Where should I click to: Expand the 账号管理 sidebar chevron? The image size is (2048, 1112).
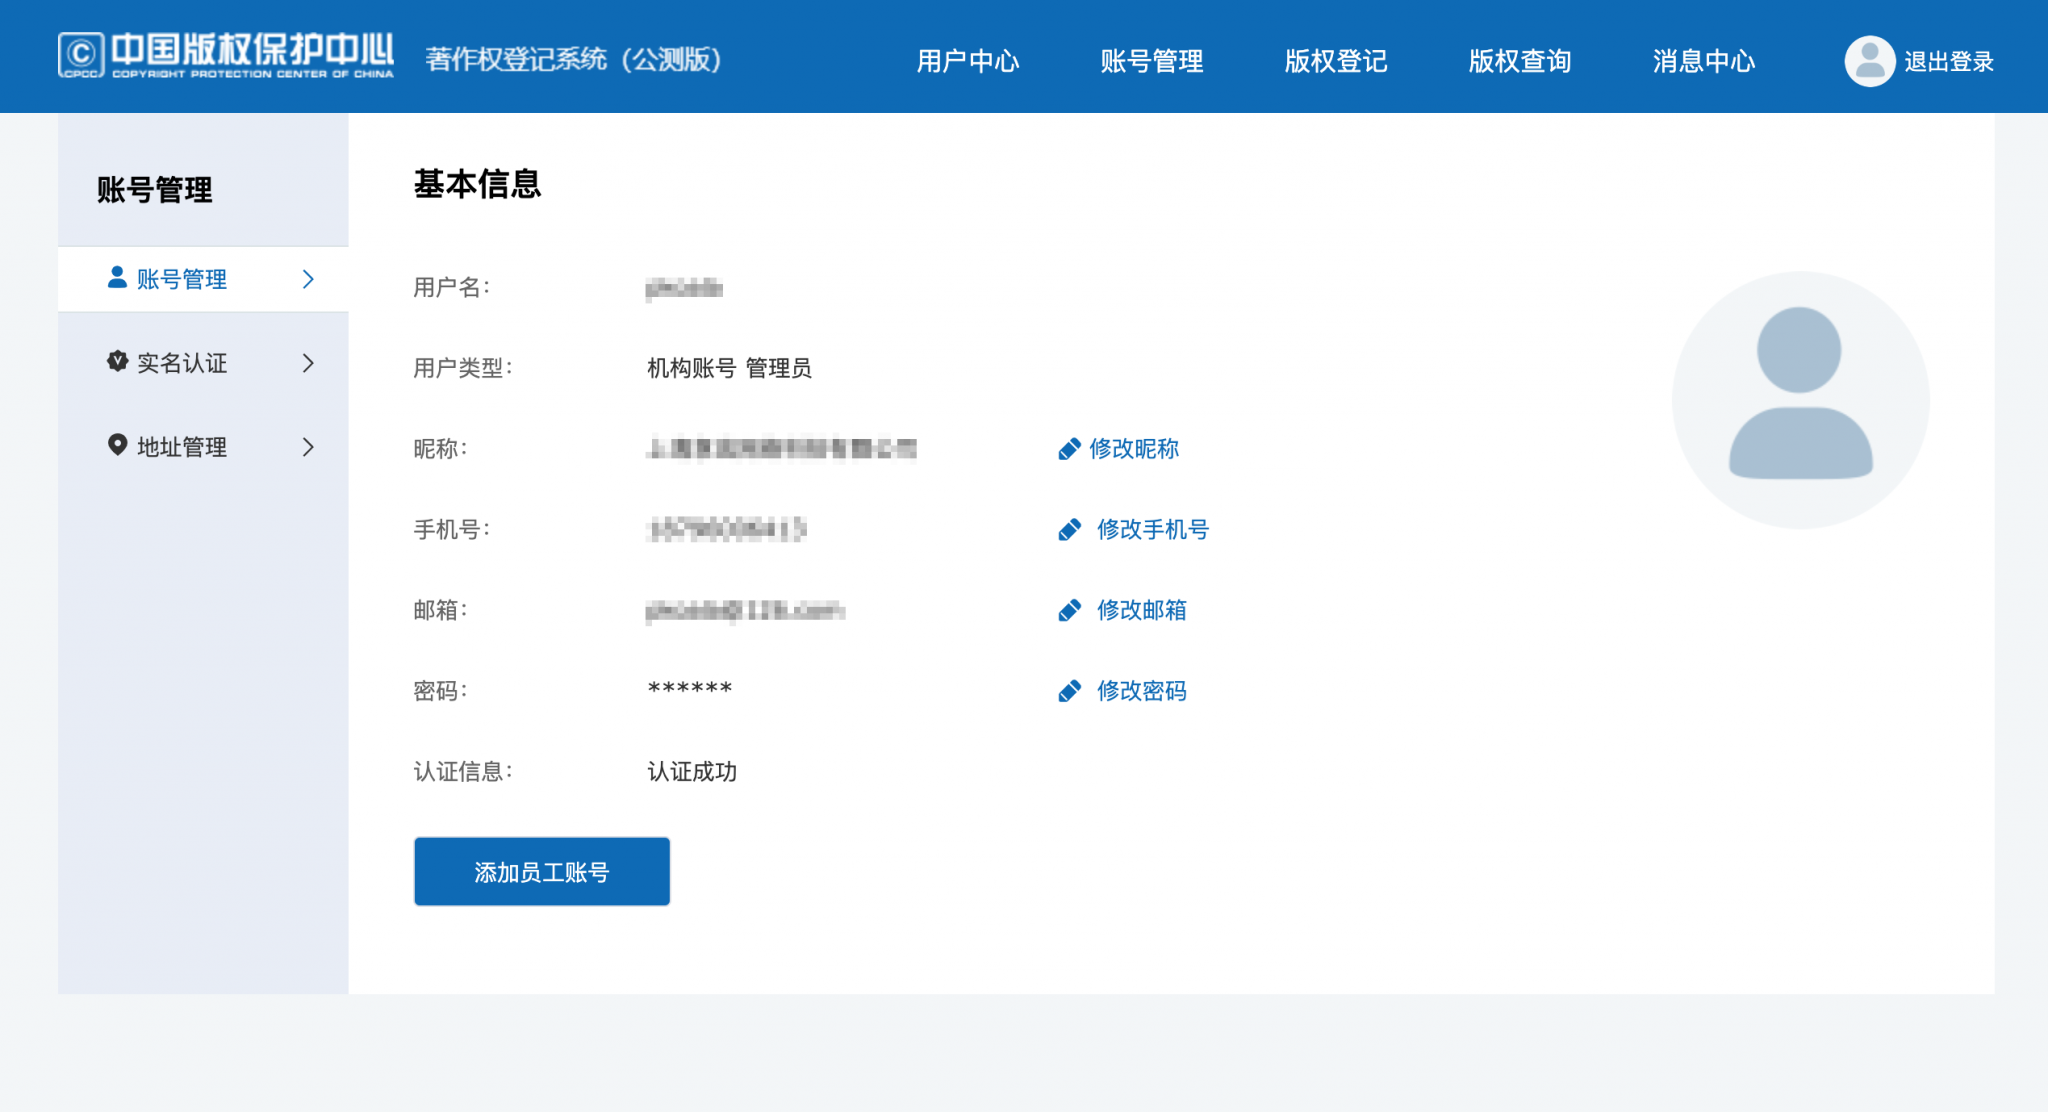tap(308, 279)
